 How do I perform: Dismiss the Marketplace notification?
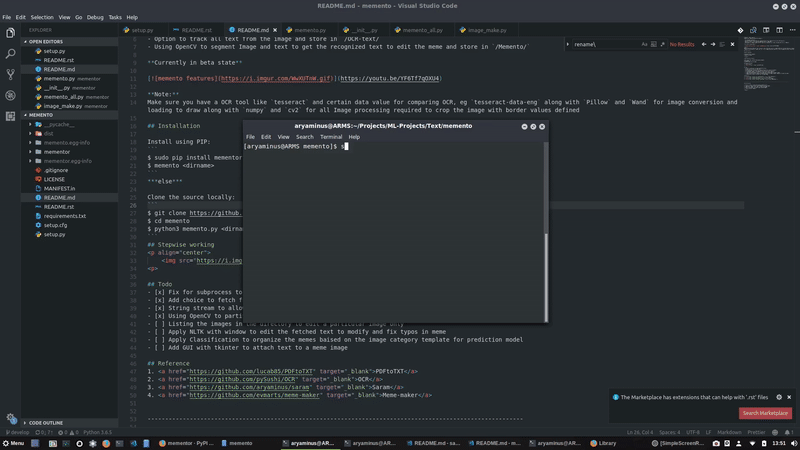pos(789,397)
